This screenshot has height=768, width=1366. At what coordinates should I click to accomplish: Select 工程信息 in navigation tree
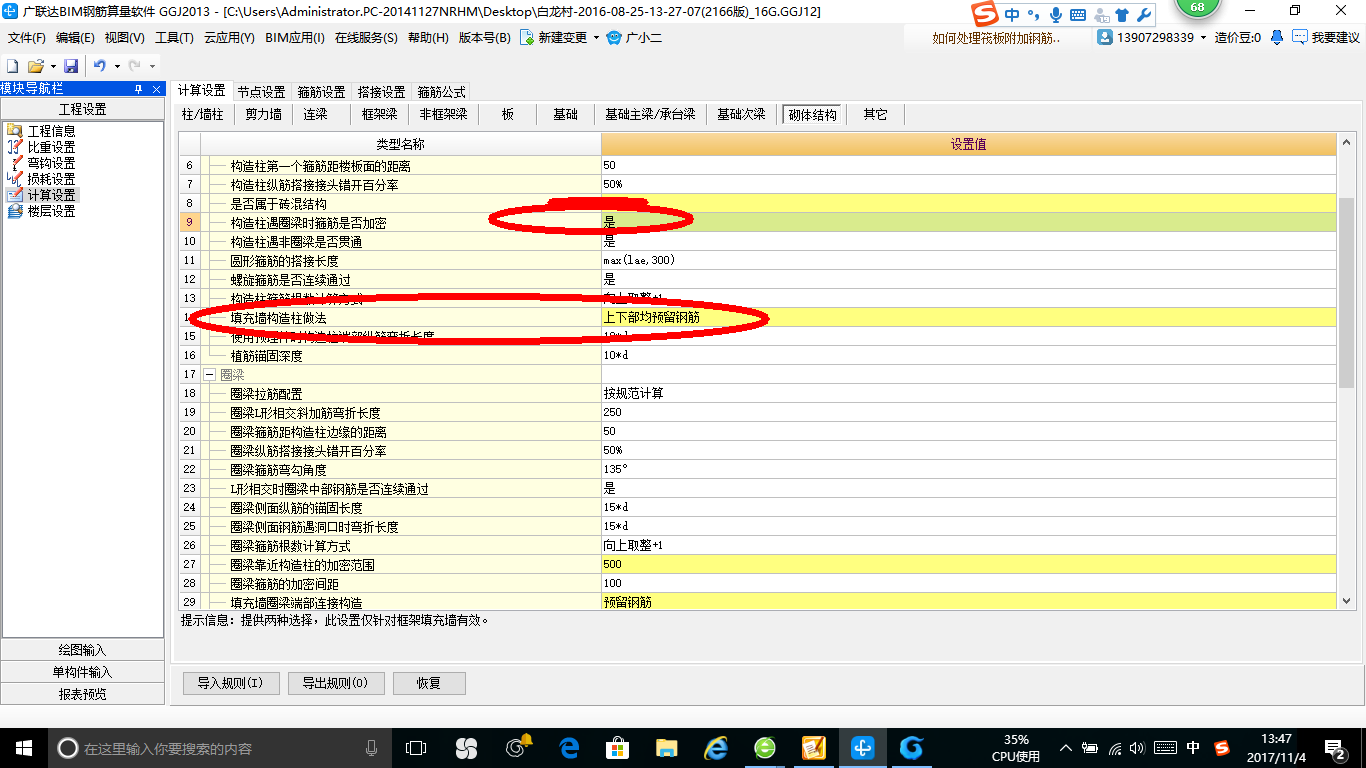click(x=51, y=131)
